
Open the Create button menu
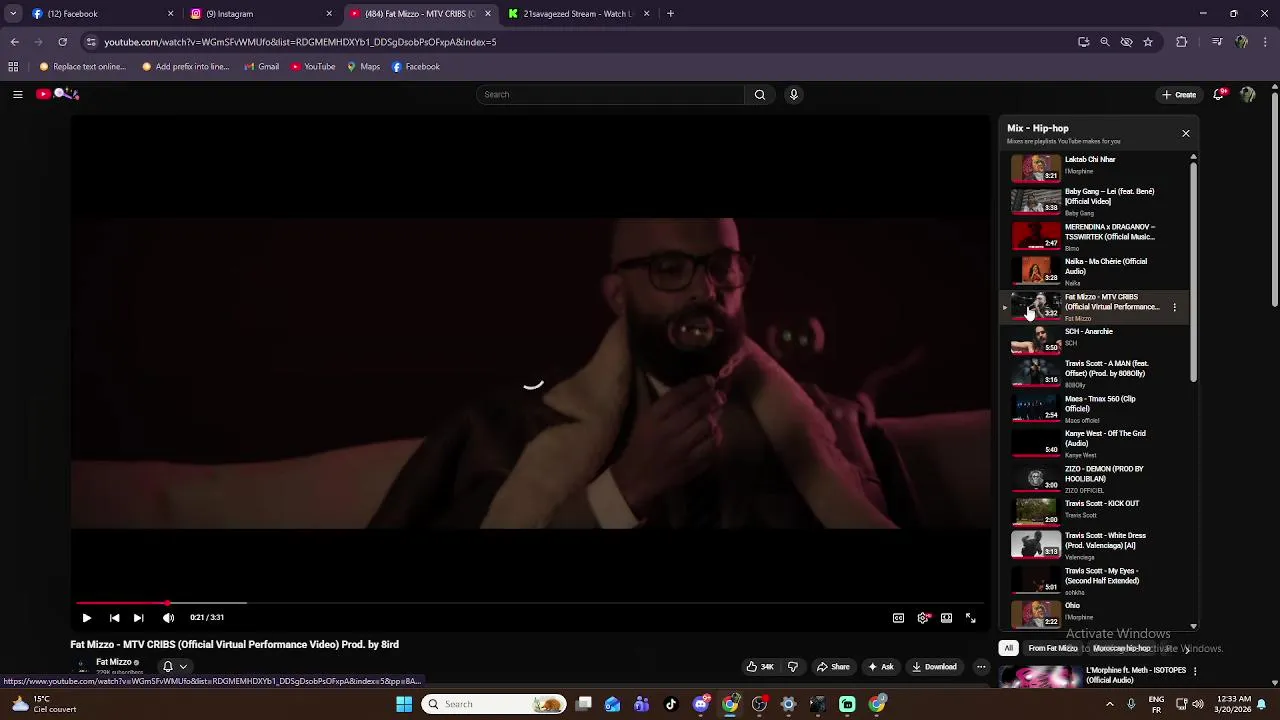click(1179, 94)
